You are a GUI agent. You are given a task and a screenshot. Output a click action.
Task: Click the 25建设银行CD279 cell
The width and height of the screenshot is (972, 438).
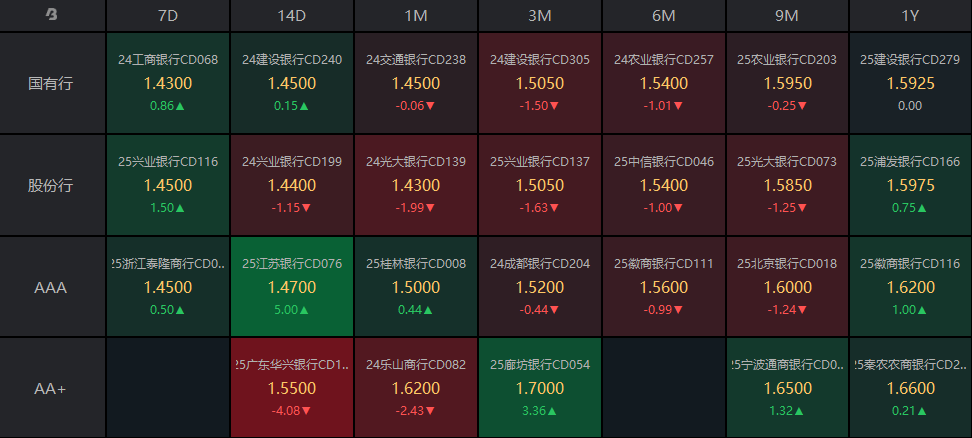(910, 83)
